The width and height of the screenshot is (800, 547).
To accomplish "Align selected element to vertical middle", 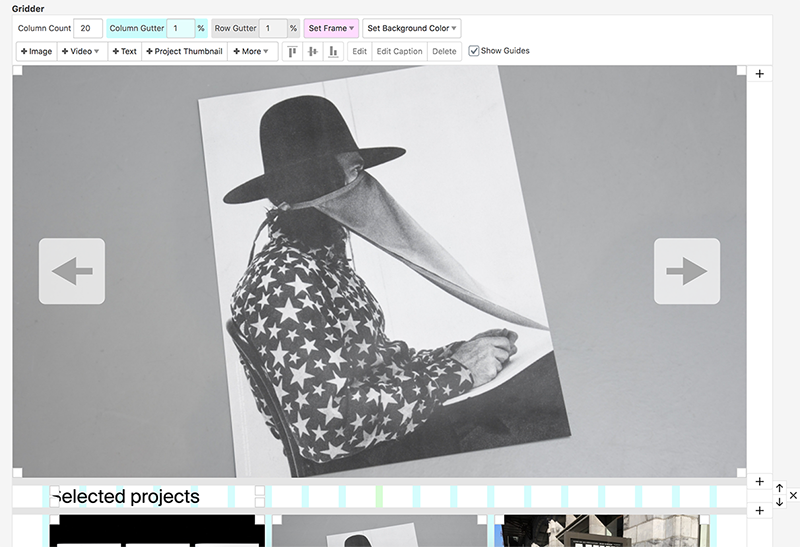I will [313, 51].
